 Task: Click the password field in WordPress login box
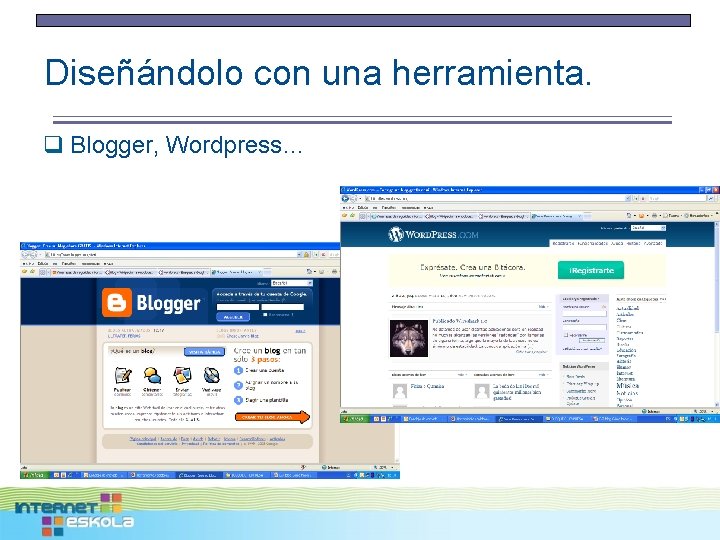click(584, 327)
